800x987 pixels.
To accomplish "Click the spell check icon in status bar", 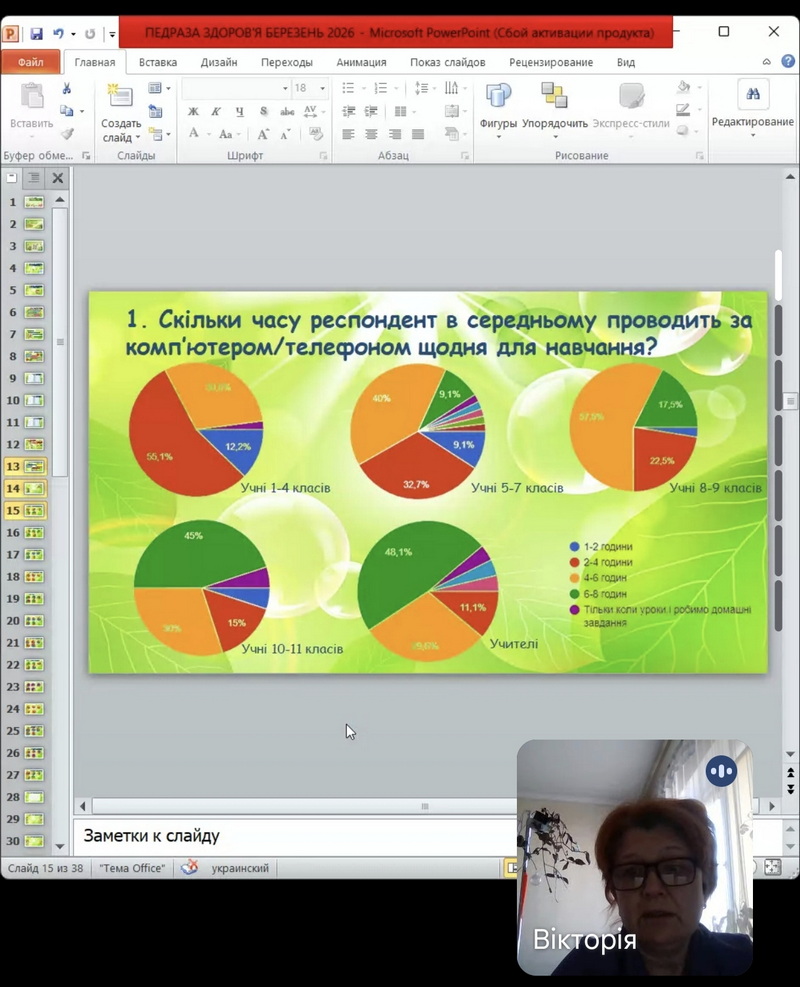I will coord(189,868).
